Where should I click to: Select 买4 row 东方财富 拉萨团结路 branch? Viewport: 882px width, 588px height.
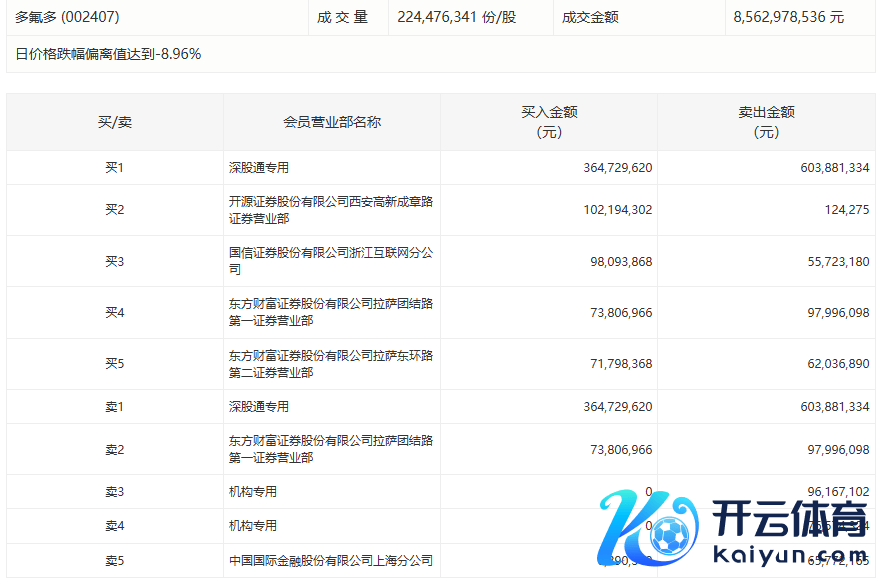[x=330, y=312]
